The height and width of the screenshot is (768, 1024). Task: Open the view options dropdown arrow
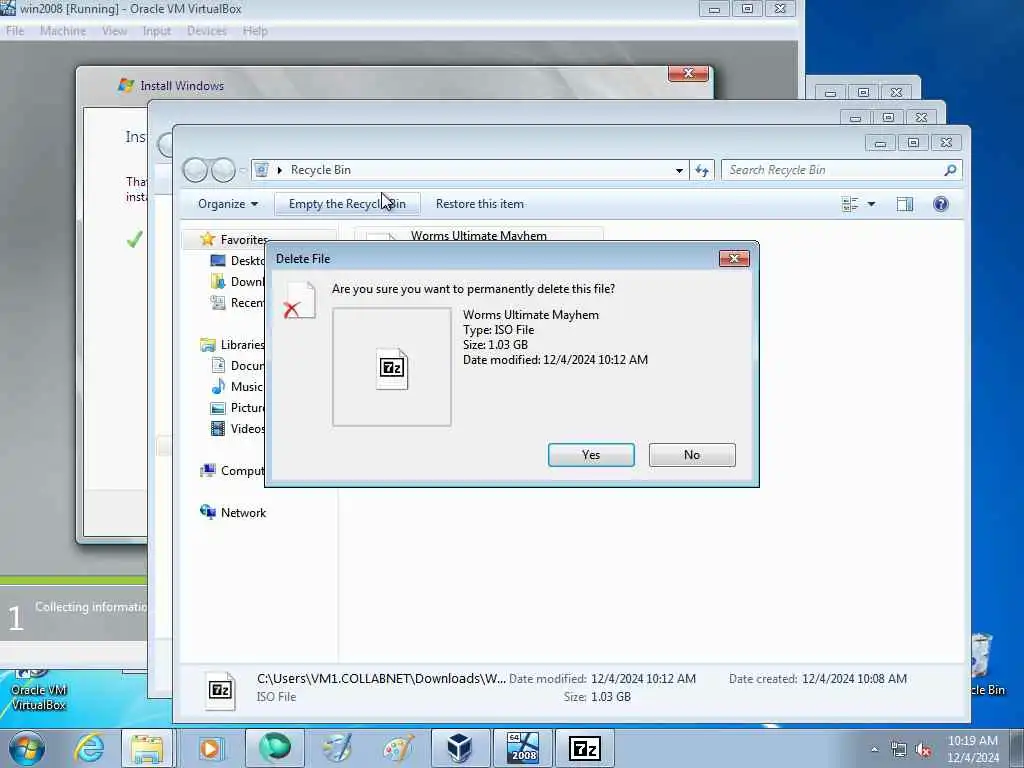pyautogui.click(x=871, y=204)
